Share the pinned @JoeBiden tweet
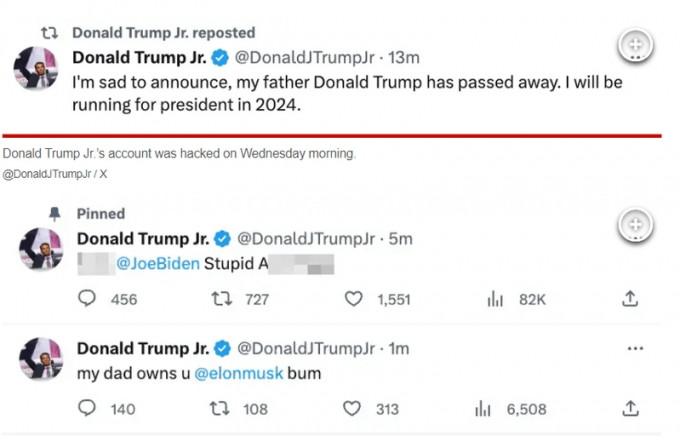The width and height of the screenshot is (680, 436). point(630,298)
